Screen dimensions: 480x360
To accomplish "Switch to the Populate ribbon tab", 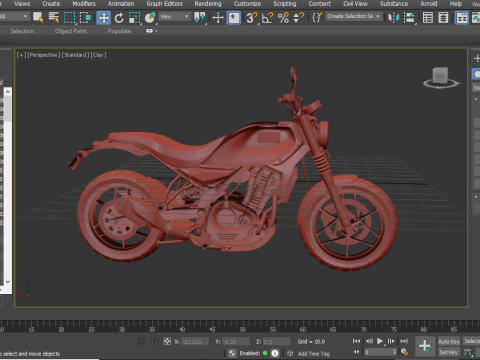I will [x=119, y=31].
